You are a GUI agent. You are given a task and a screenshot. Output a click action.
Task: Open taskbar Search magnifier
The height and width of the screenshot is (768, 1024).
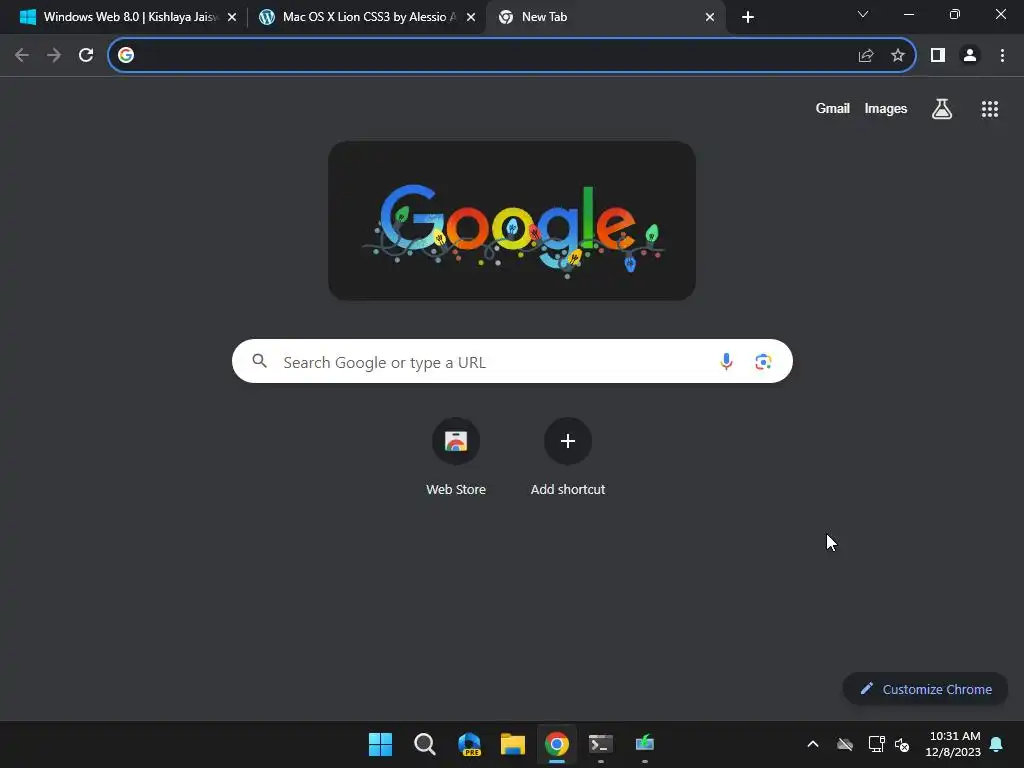[424, 744]
